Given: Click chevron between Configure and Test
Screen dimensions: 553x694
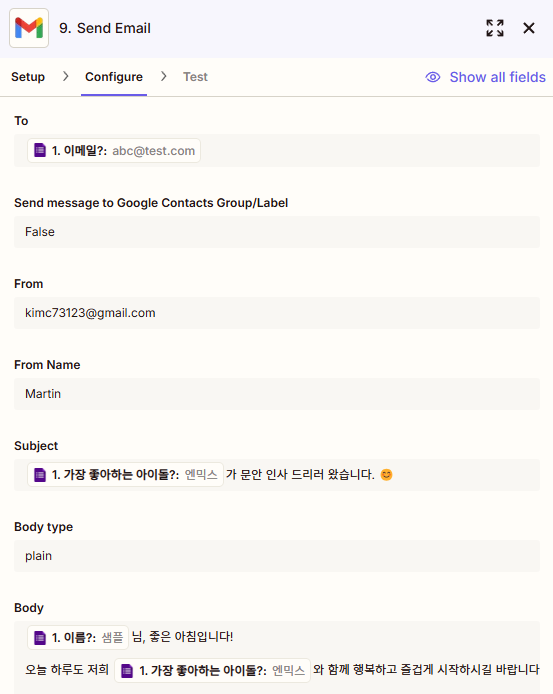Looking at the screenshot, I should (164, 77).
